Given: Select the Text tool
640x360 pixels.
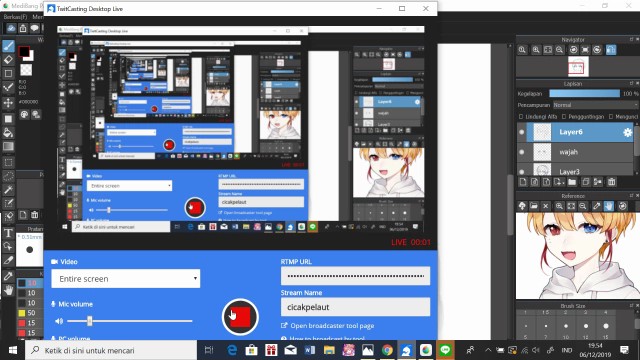Looking at the screenshot, I should [8, 233].
